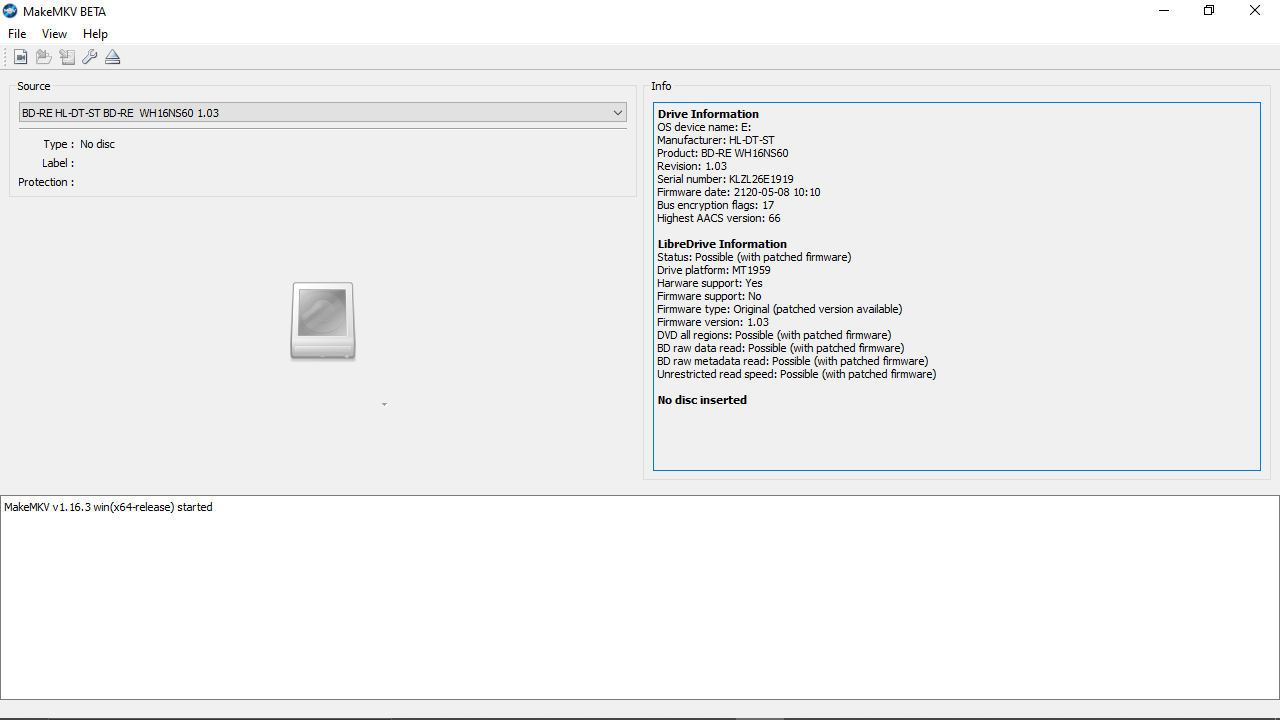
Task: Click the "Label :" field
Action: [x=58, y=163]
